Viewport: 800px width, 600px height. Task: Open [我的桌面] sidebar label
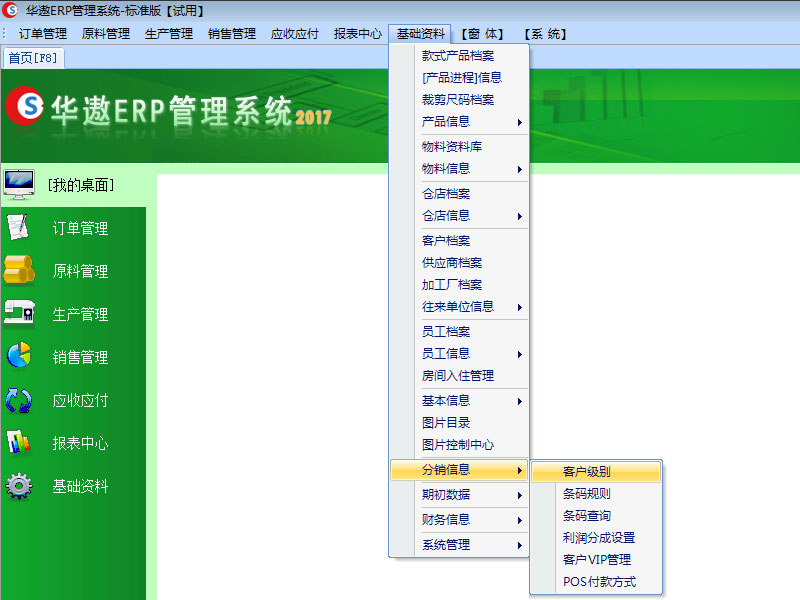pos(81,185)
